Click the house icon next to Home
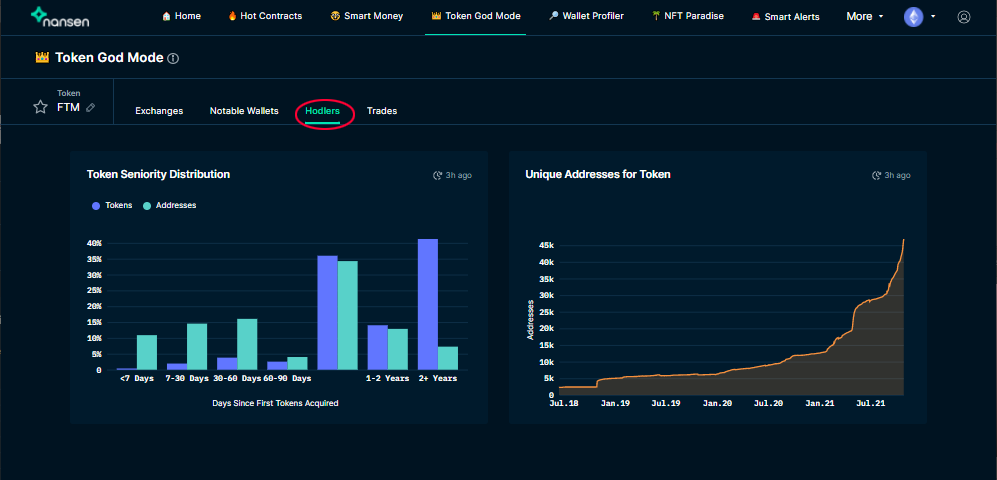Viewport: 997px width, 480px height. (x=167, y=16)
